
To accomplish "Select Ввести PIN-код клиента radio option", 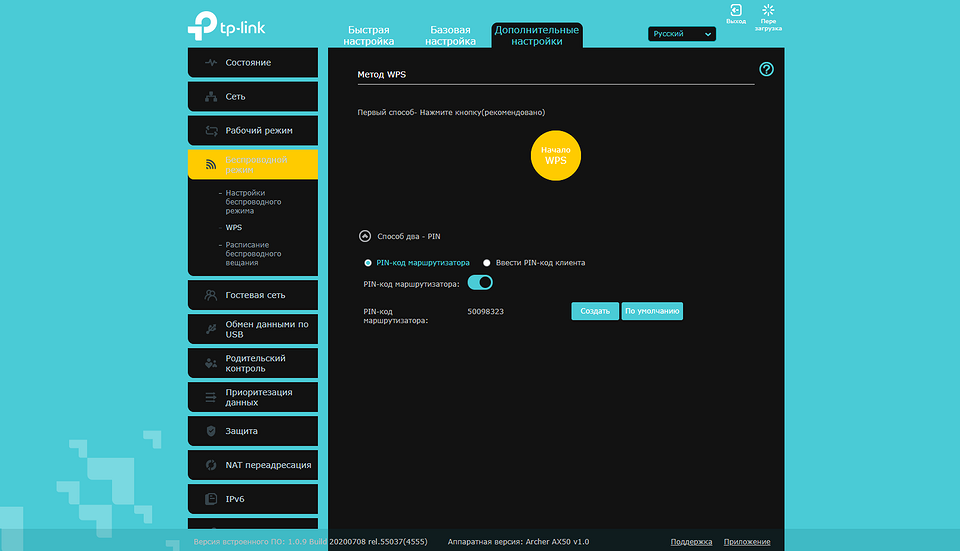I will [487, 263].
